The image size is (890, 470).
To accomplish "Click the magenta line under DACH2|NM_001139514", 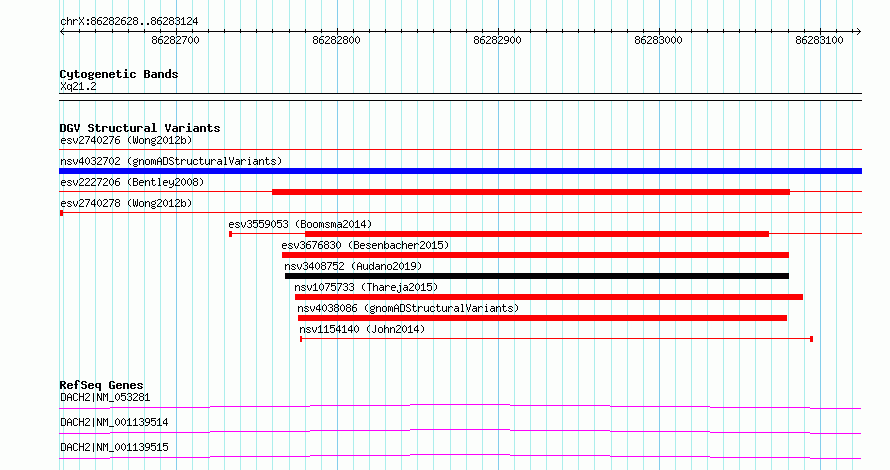I will click(x=460, y=431).
